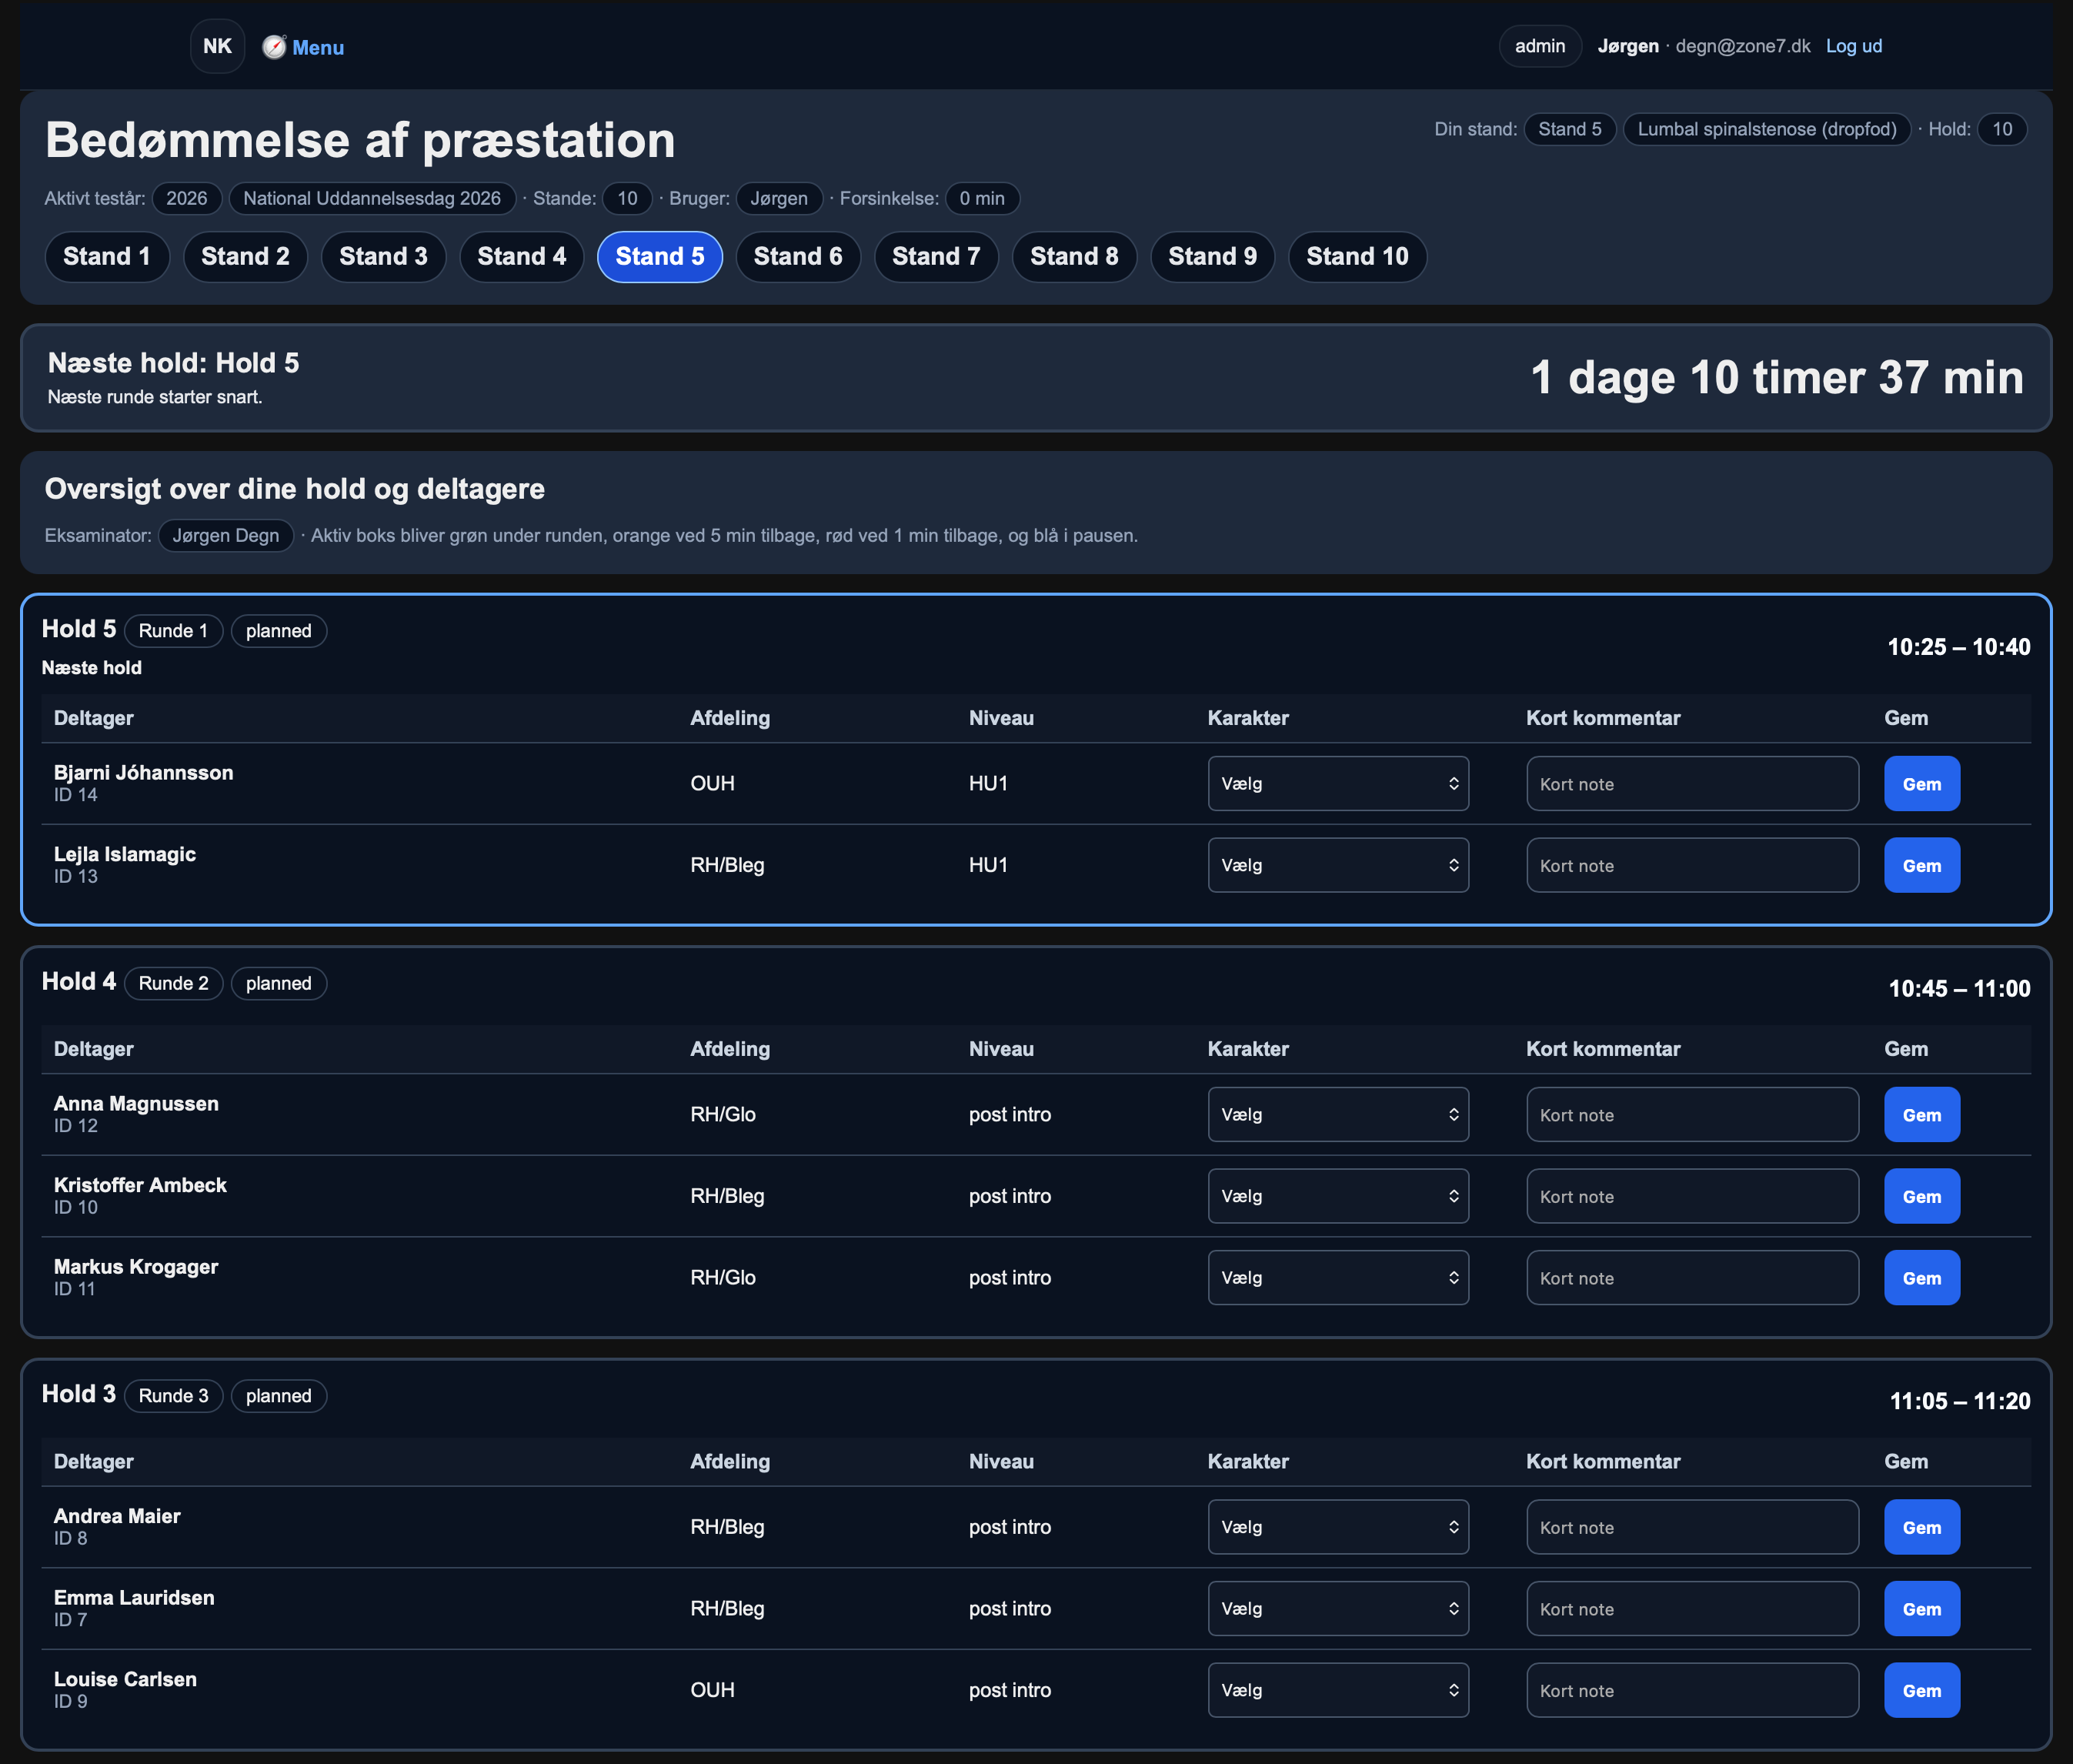Viewport: 2073px width, 1764px height.
Task: Focus the Kort note field for Kristoffer Ambeck
Action: coord(1692,1196)
